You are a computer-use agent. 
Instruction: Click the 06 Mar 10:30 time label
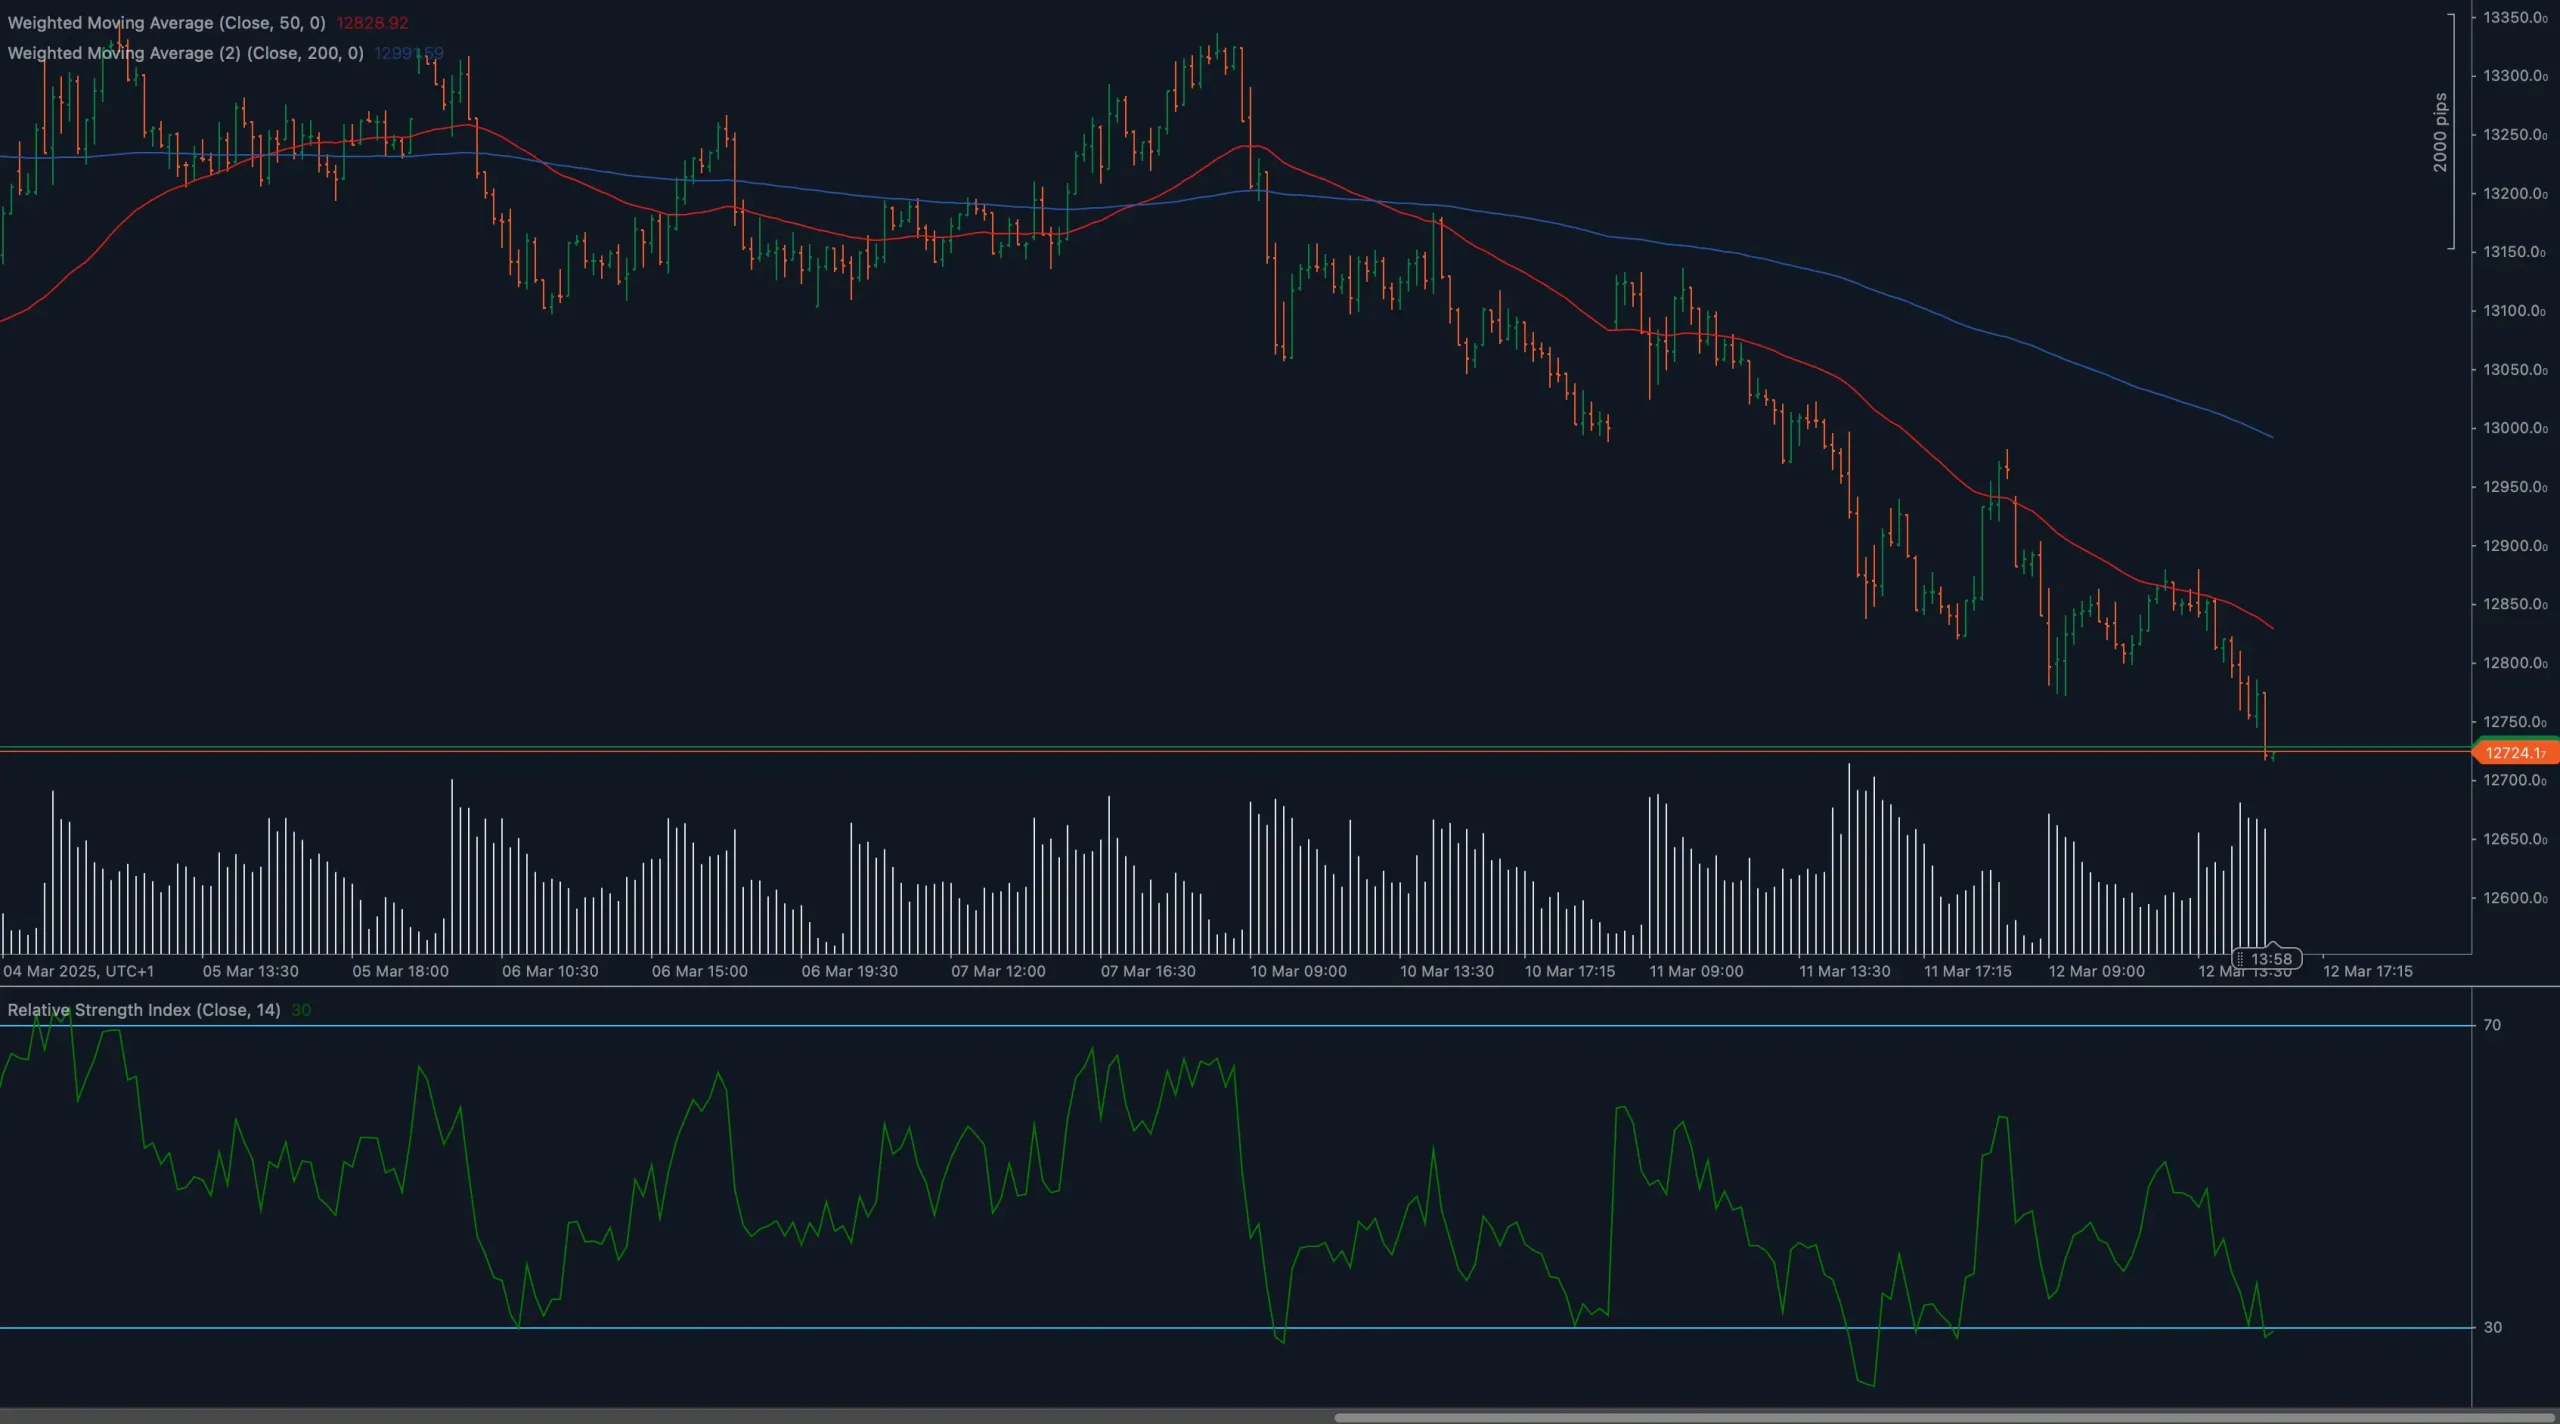550,971
